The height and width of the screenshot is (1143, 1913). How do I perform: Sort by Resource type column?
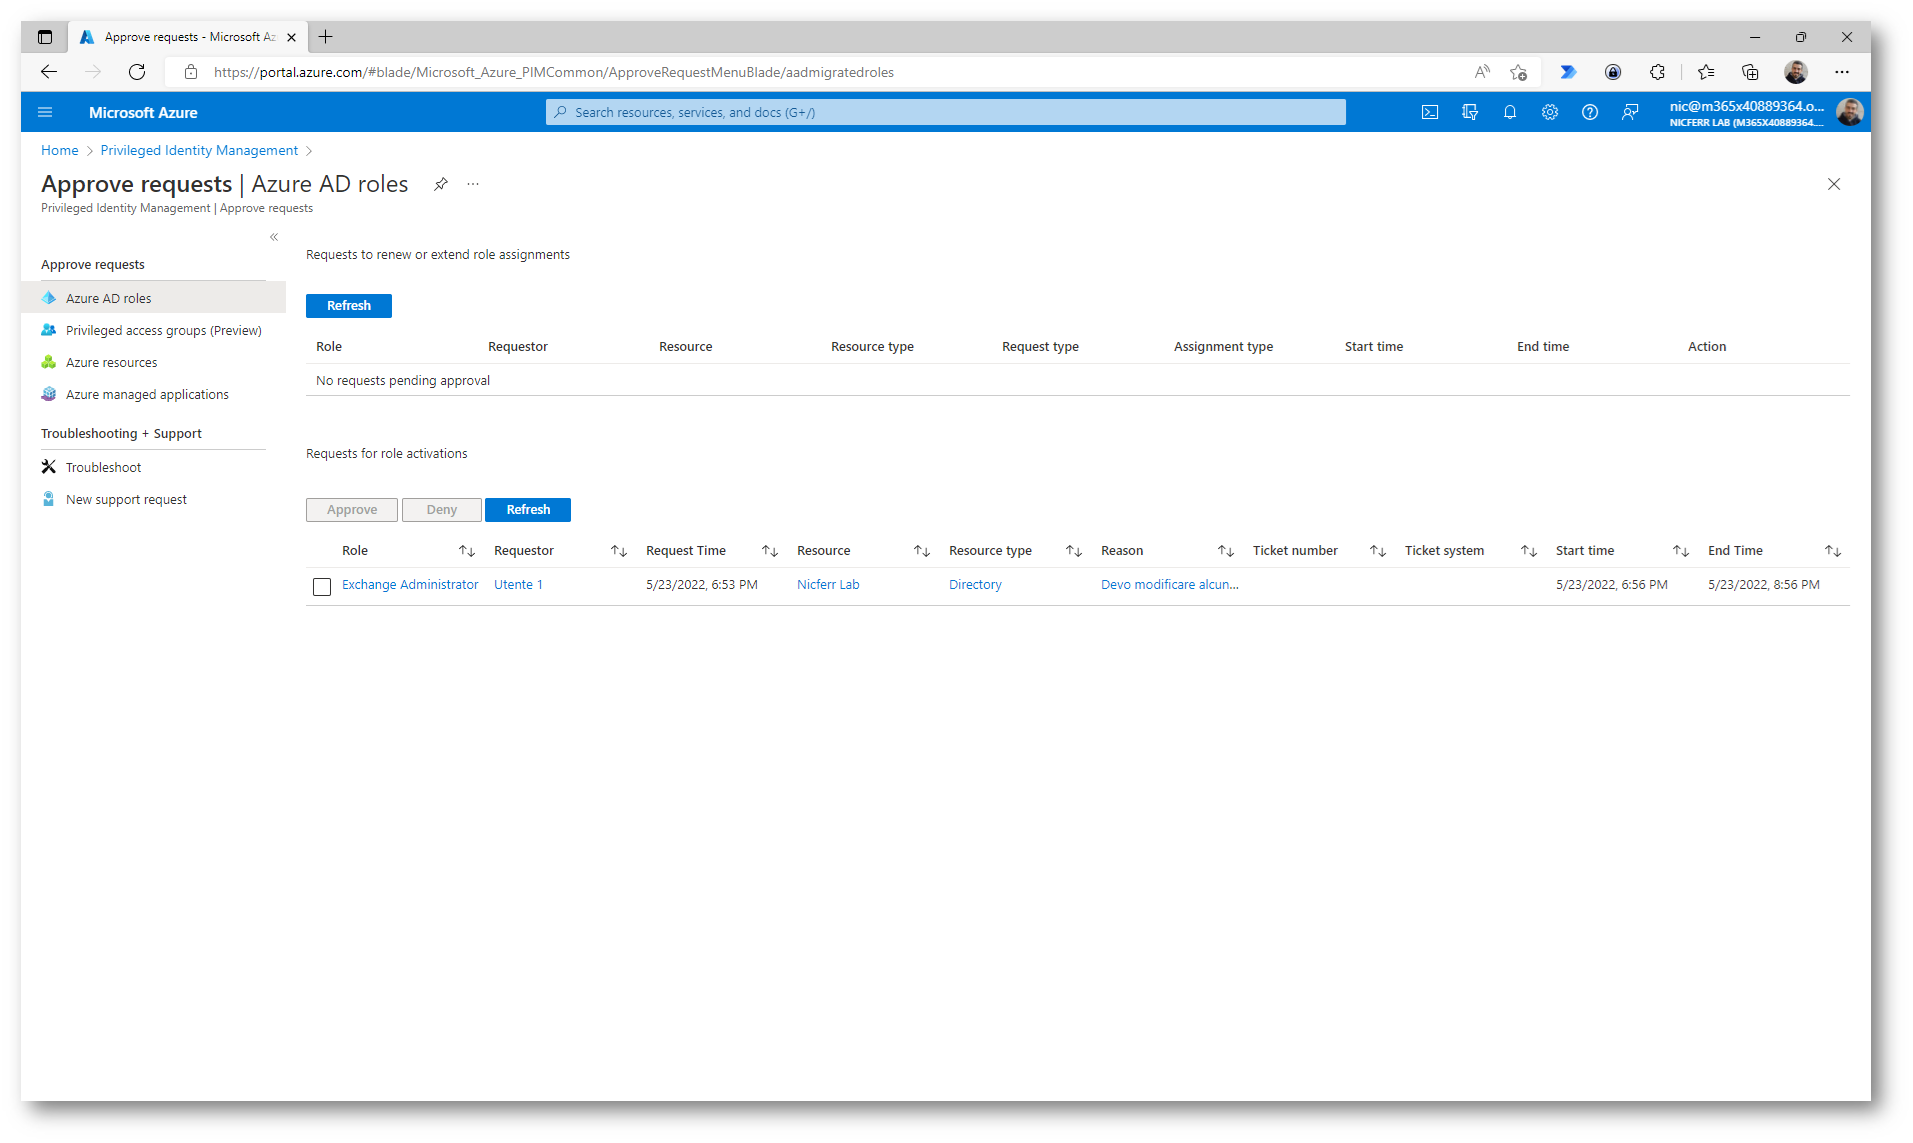click(1074, 551)
